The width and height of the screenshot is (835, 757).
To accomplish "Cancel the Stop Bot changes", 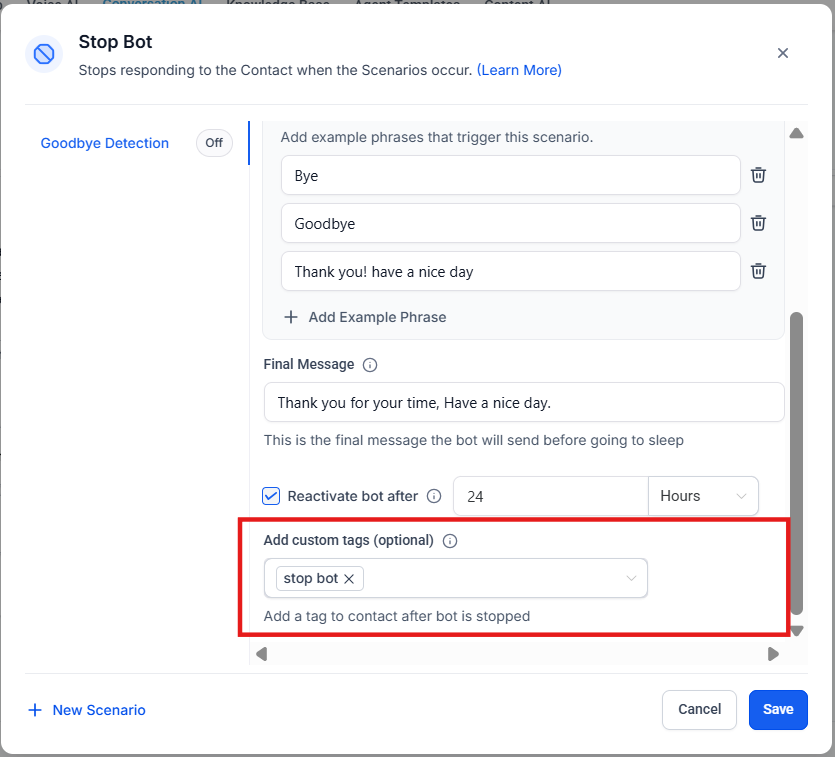I will [x=699, y=709].
